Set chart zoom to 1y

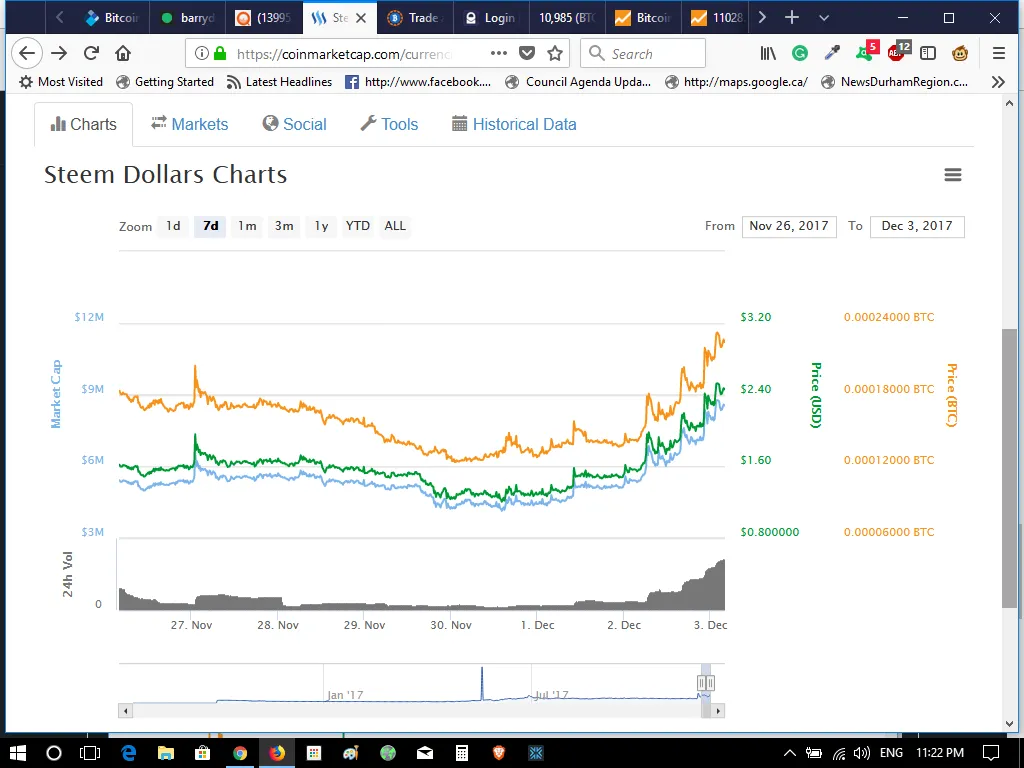(x=321, y=226)
